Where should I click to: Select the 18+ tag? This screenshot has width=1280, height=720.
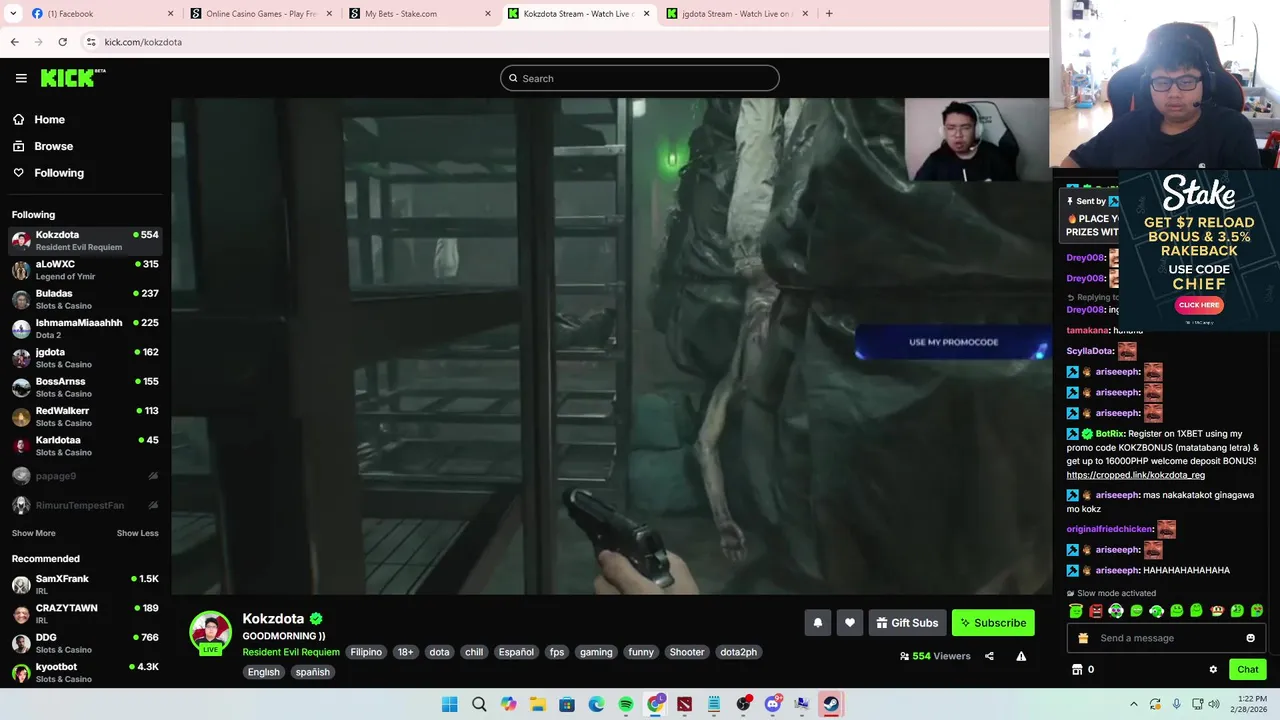(x=405, y=652)
